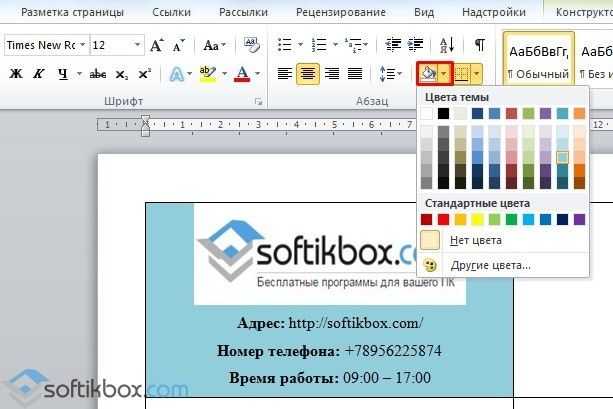The image size is (613, 409).
Task: Center align the text
Action: click(x=308, y=74)
